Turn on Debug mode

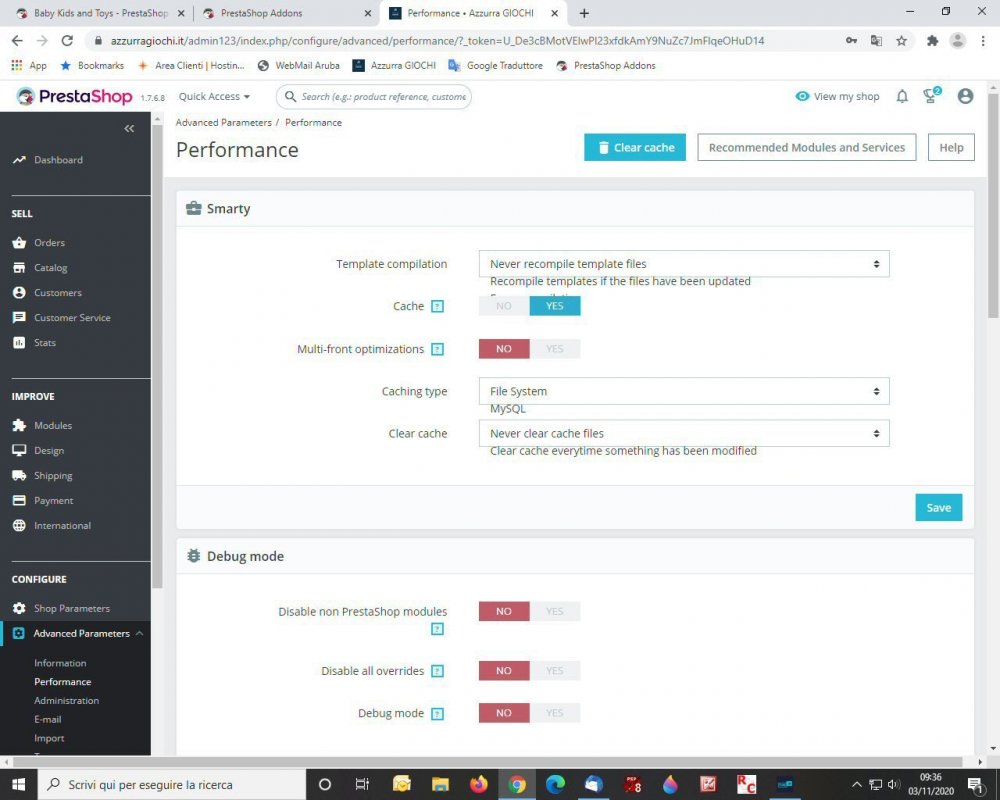click(x=555, y=712)
